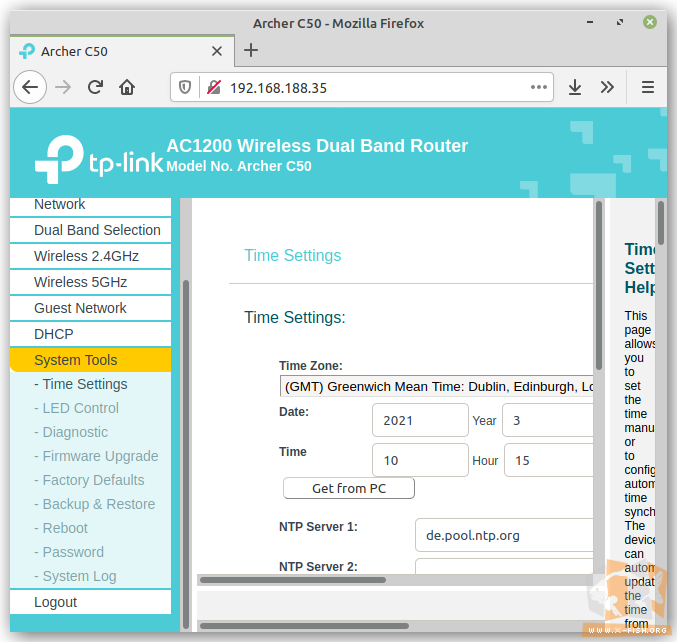Click the browser forward arrow
Viewport: 677px width, 642px height.
(x=63, y=88)
